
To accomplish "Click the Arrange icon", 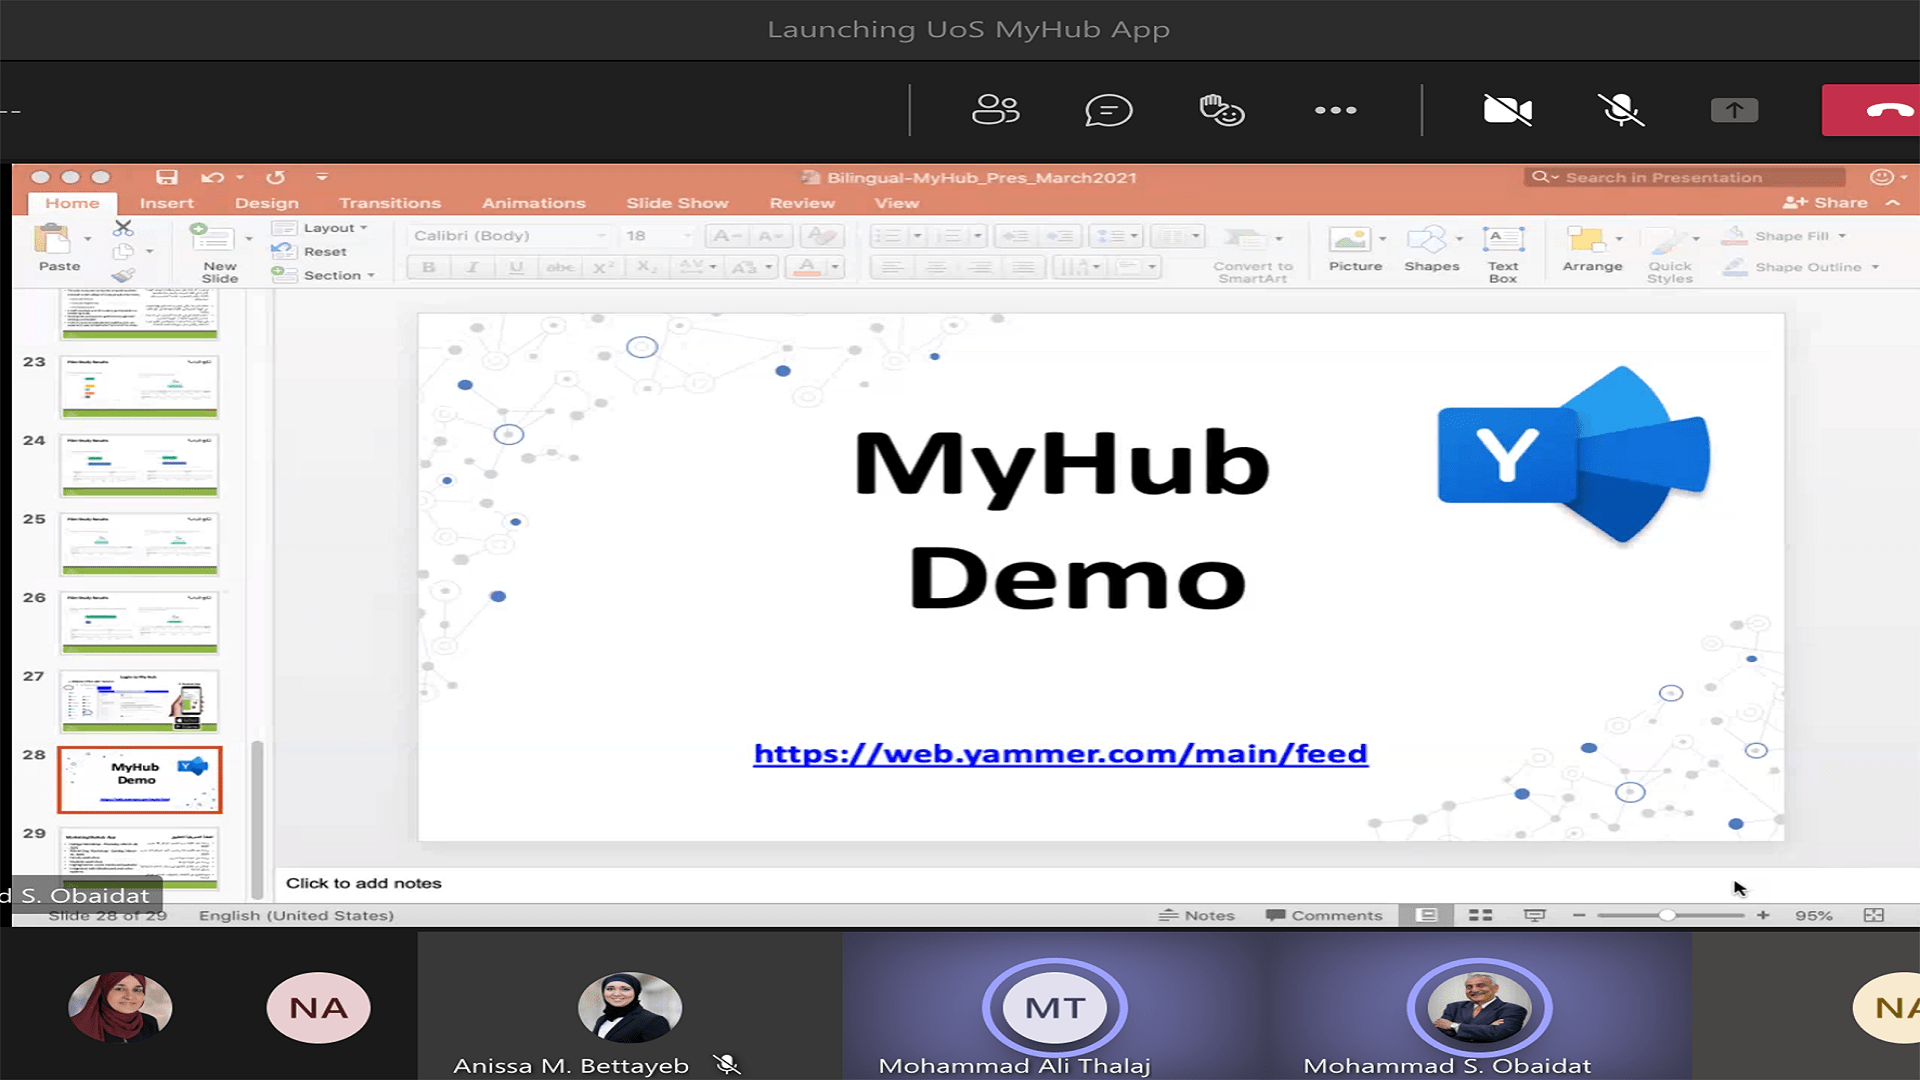I will pyautogui.click(x=1586, y=240).
